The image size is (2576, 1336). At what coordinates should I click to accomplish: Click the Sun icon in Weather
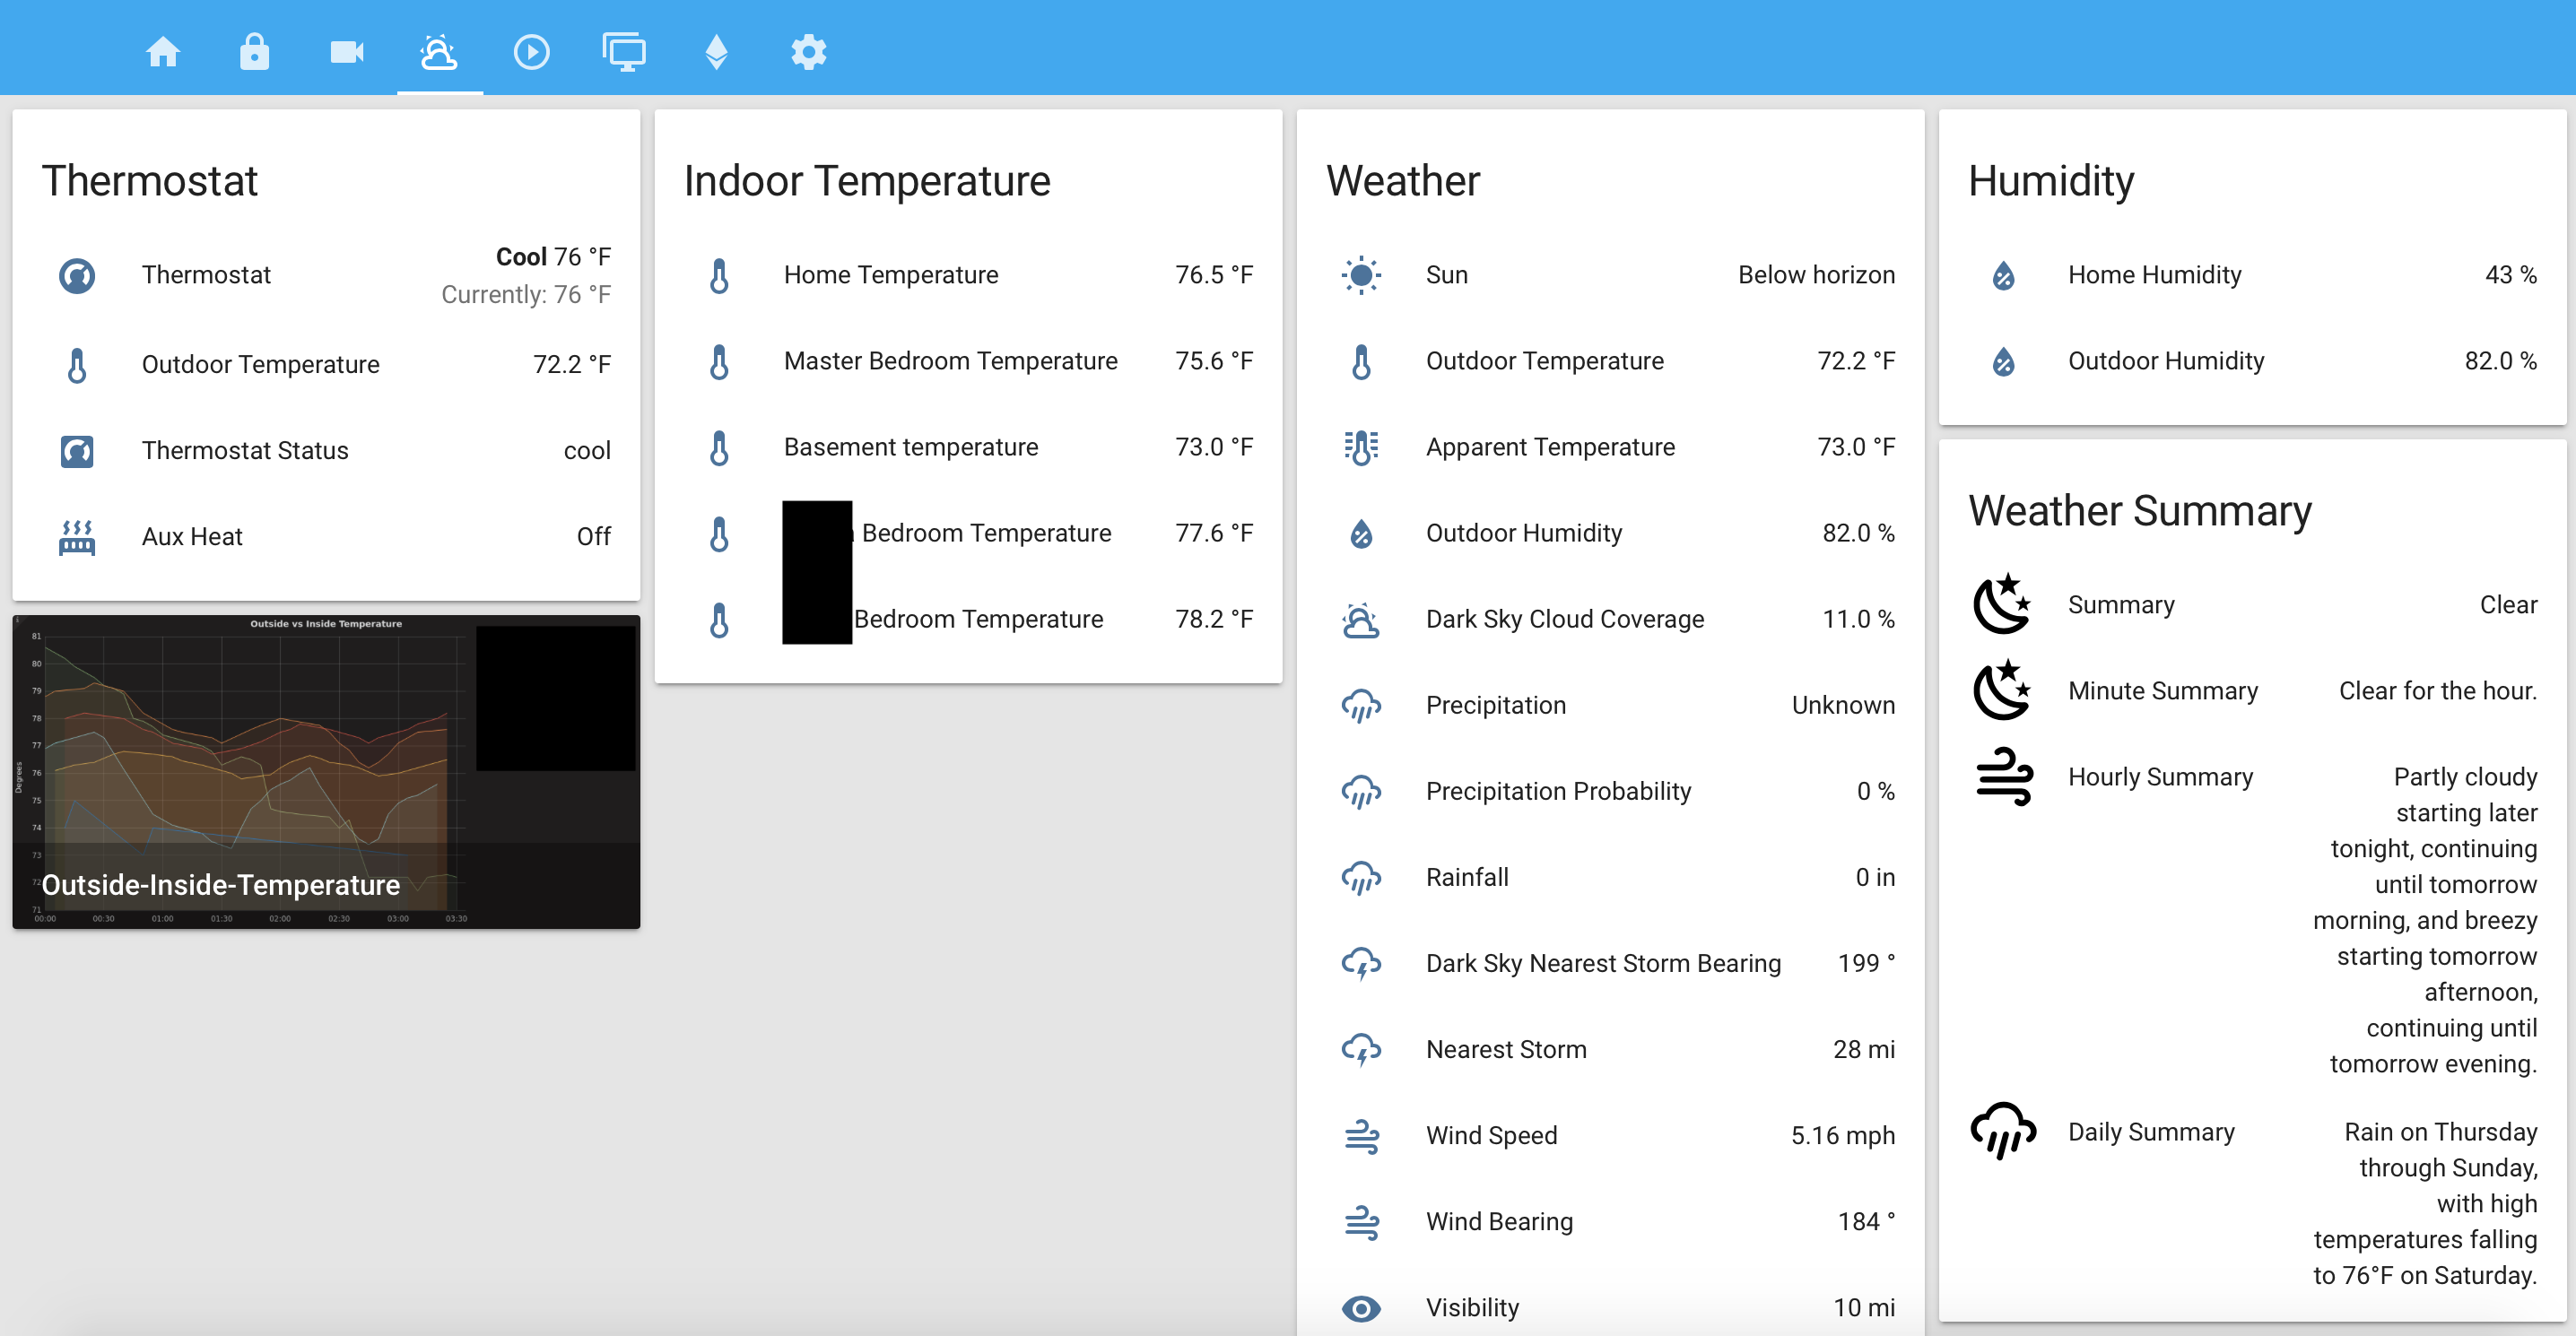[1361, 275]
